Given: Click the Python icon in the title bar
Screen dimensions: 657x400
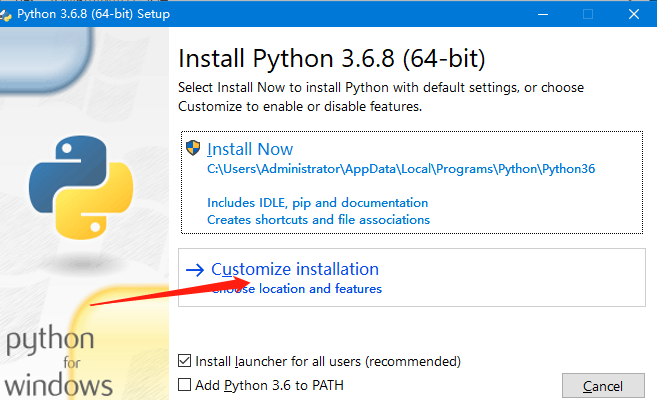Looking at the screenshot, I should click(7, 14).
